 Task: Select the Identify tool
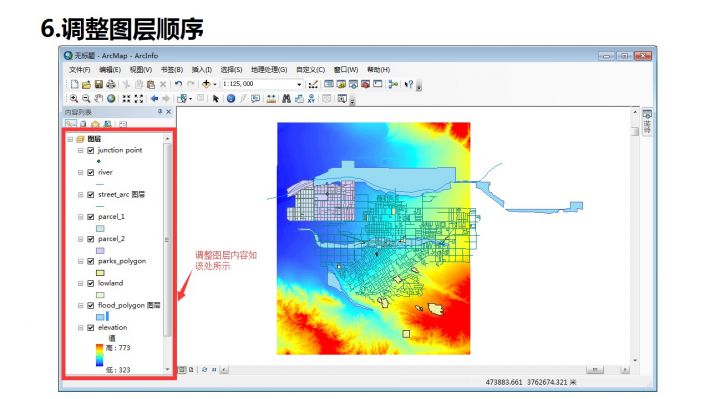pos(231,99)
